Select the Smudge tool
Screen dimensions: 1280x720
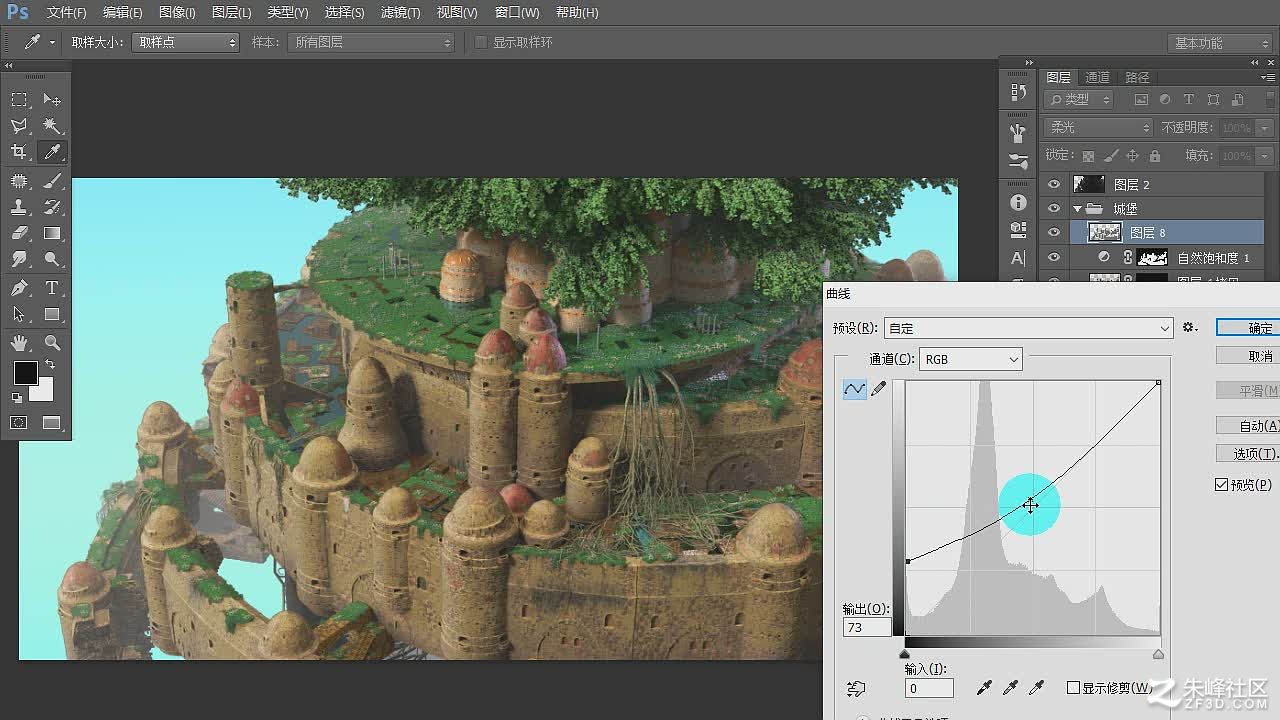[x=19, y=259]
